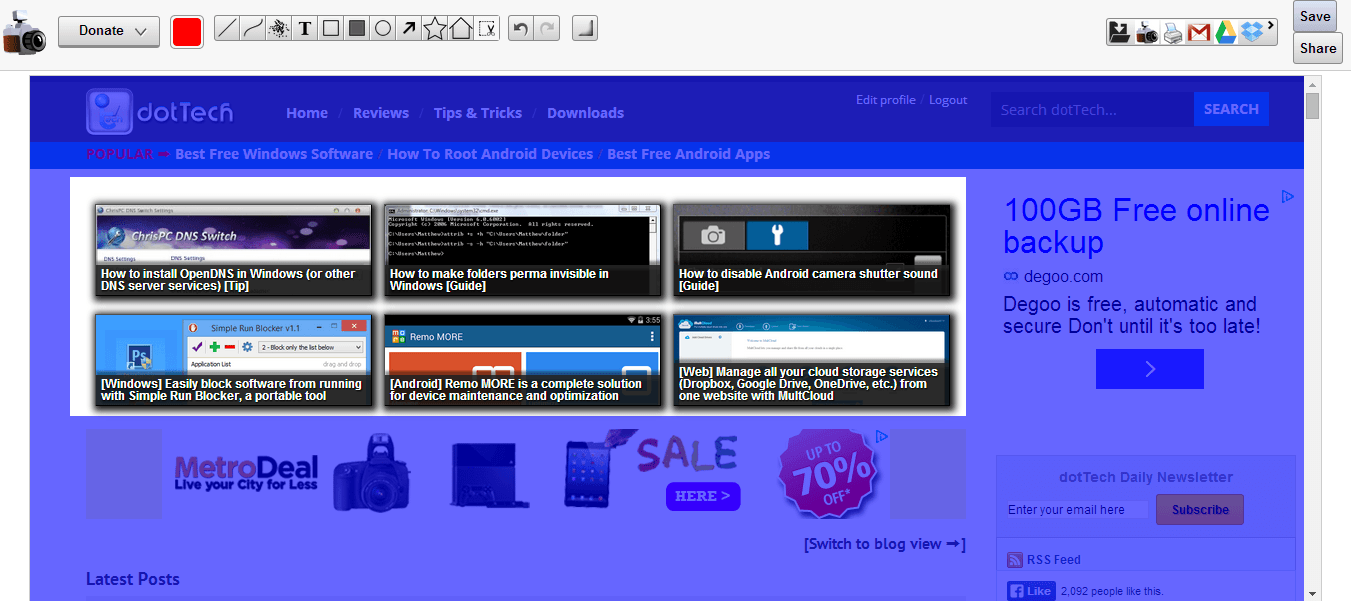Select the arrow drawing tool
The width and height of the screenshot is (1357, 601).
[408, 30]
